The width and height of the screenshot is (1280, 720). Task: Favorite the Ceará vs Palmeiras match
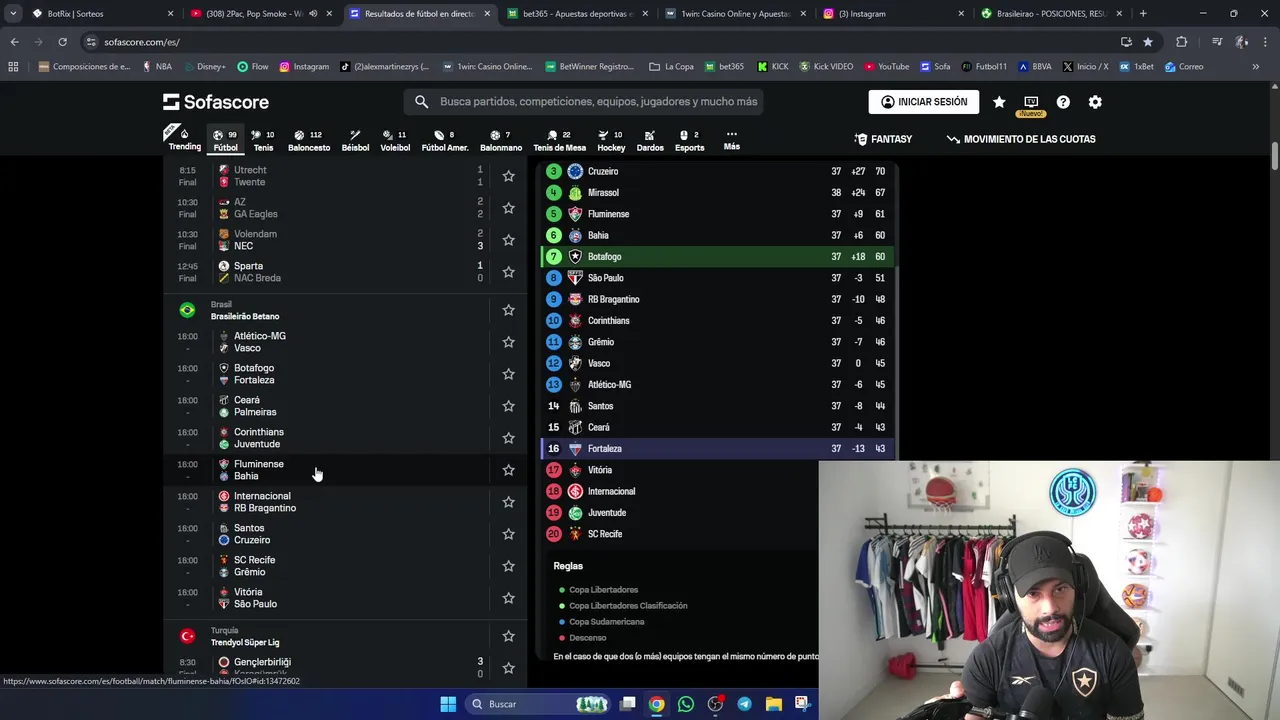click(x=508, y=406)
